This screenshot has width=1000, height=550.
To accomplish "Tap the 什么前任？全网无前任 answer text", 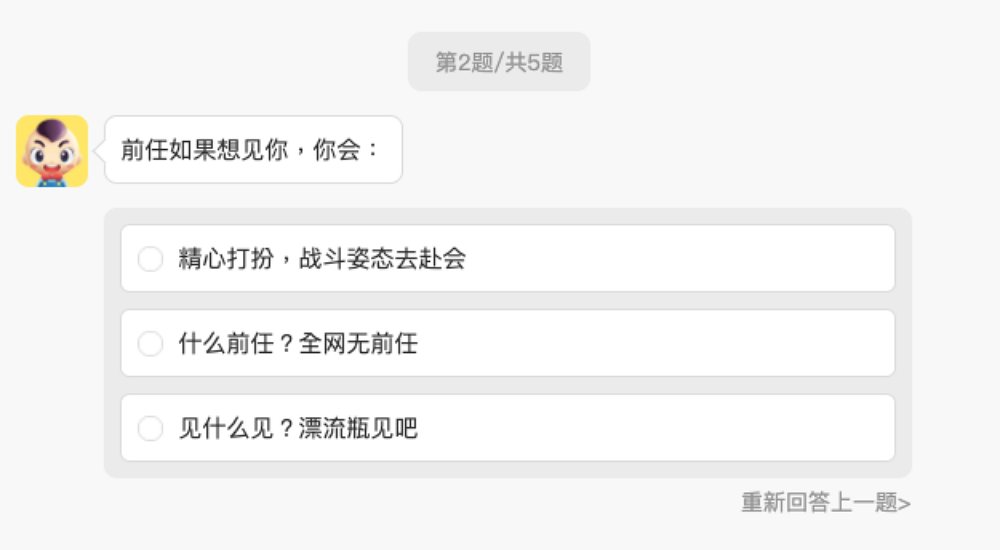I will point(298,344).
